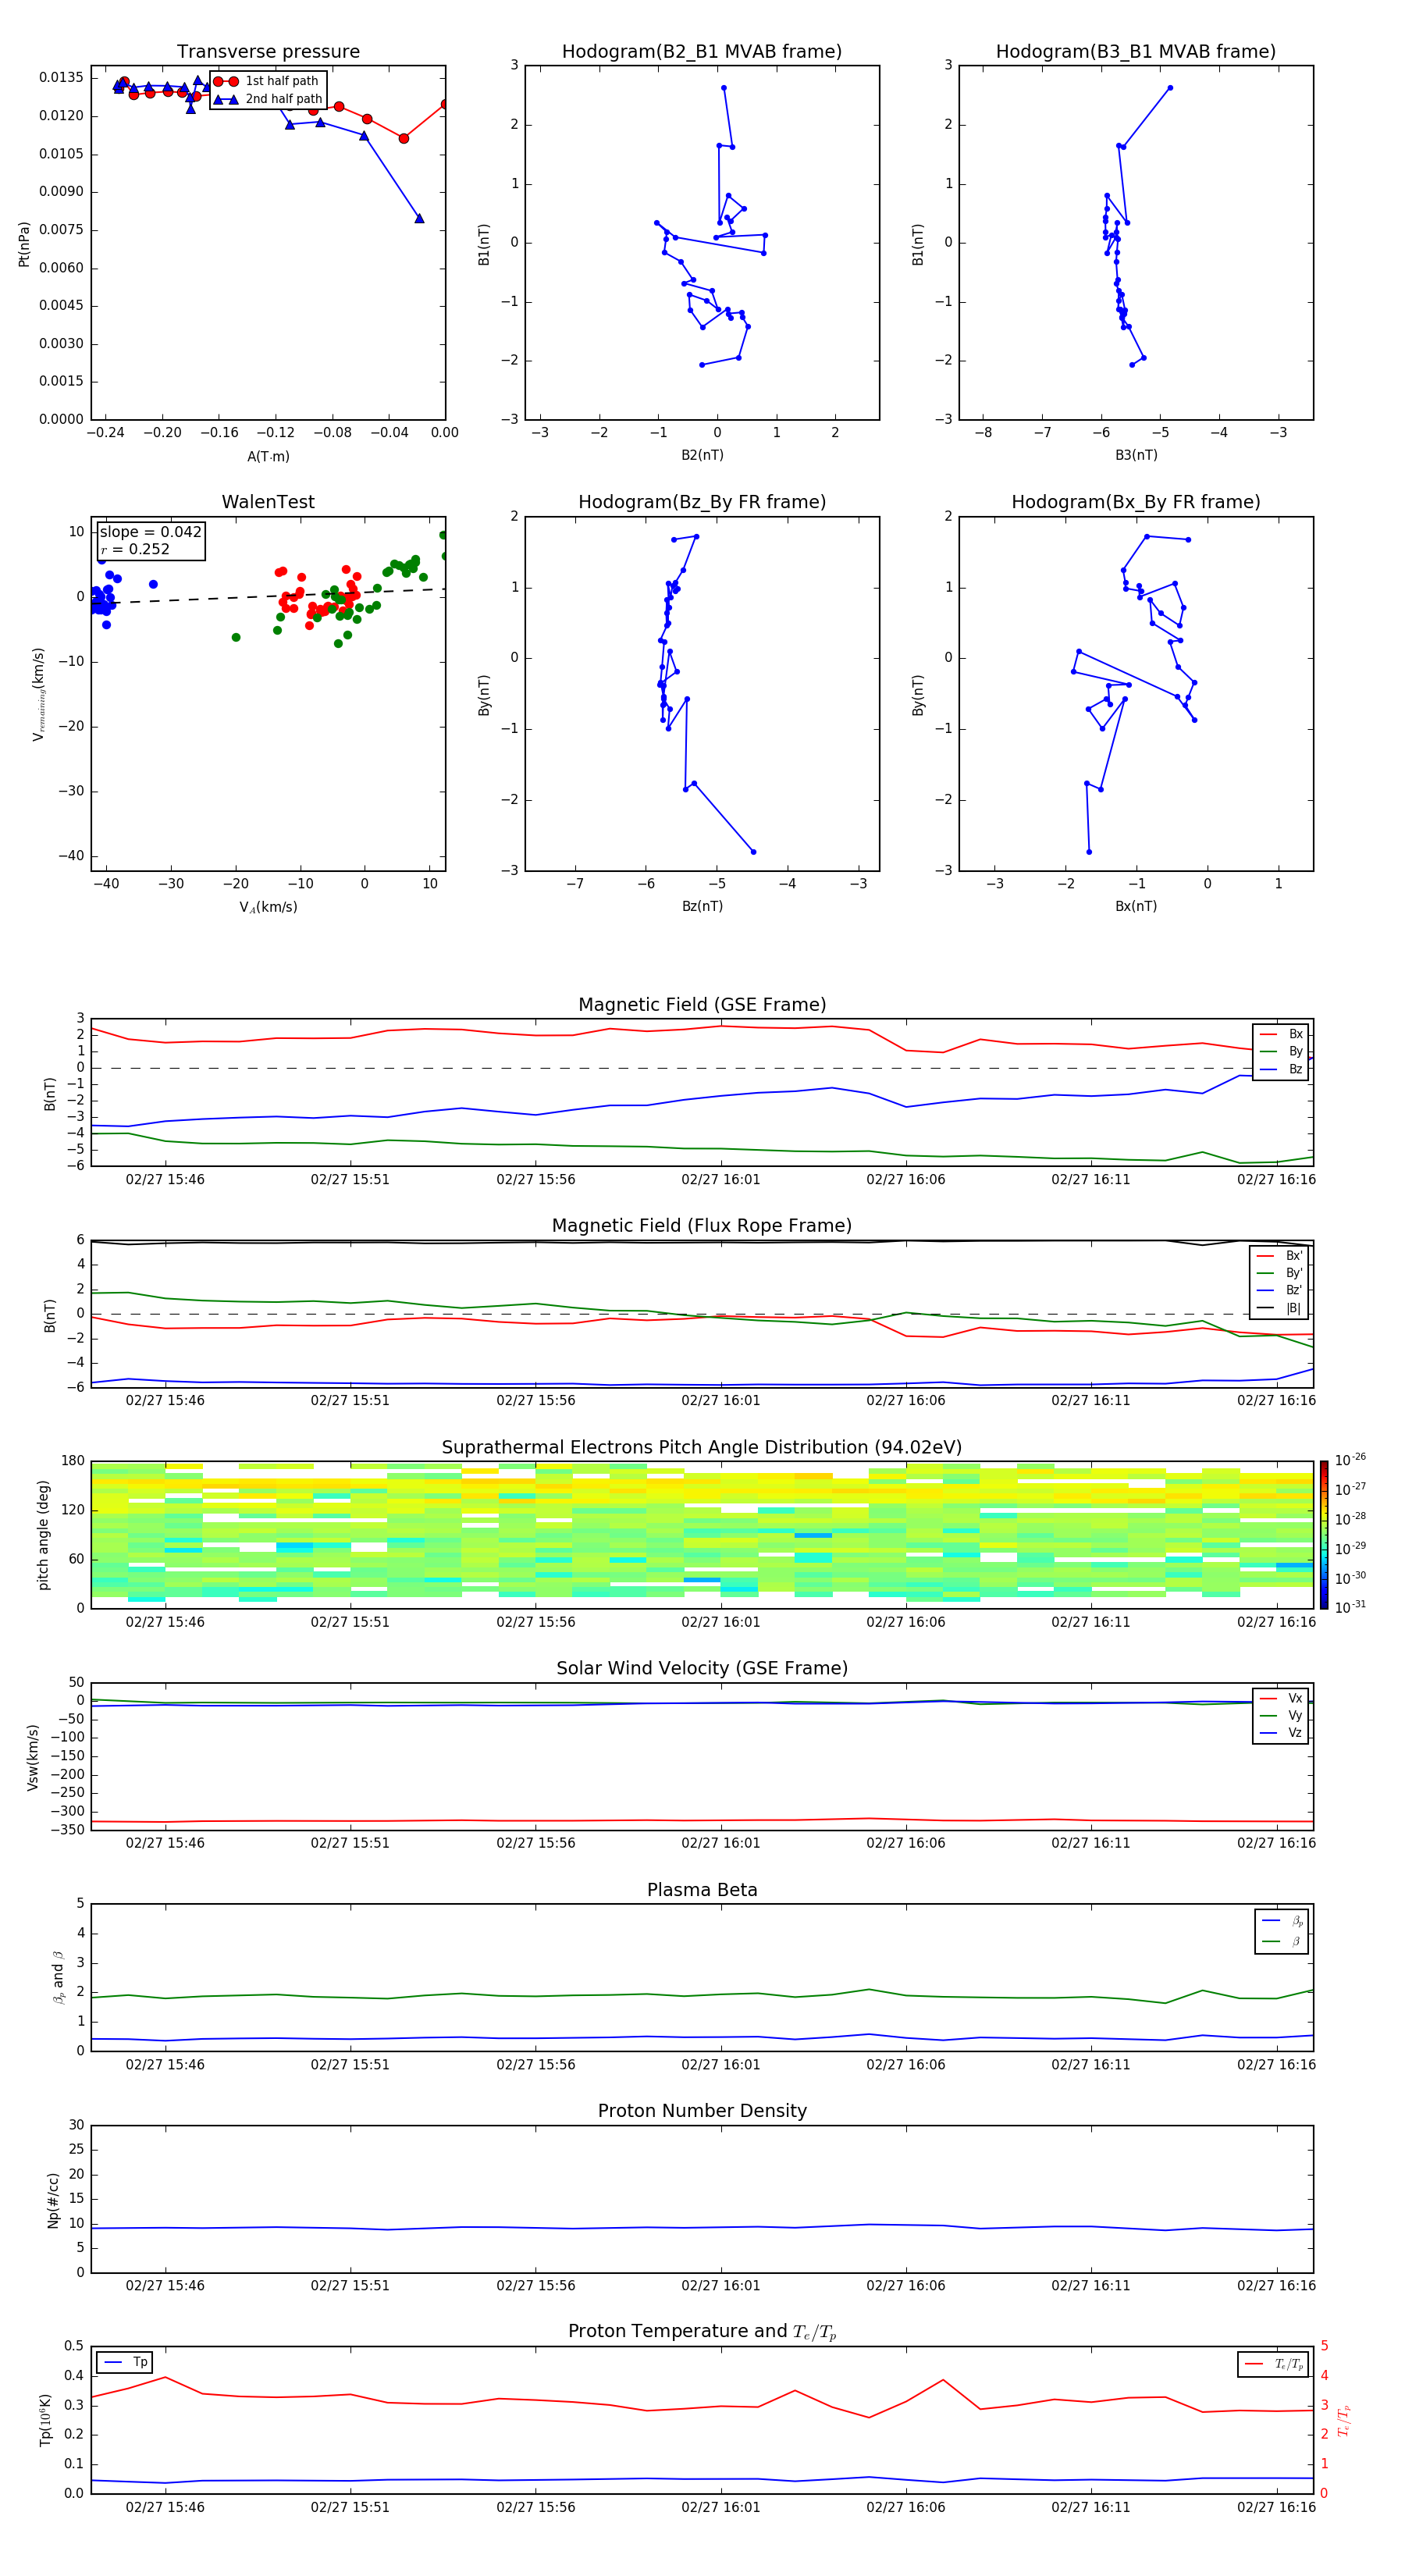Click the 02/27 15:46 tick under GSE Magnetic Field
1405x2576 pixels.
click(x=165, y=1180)
